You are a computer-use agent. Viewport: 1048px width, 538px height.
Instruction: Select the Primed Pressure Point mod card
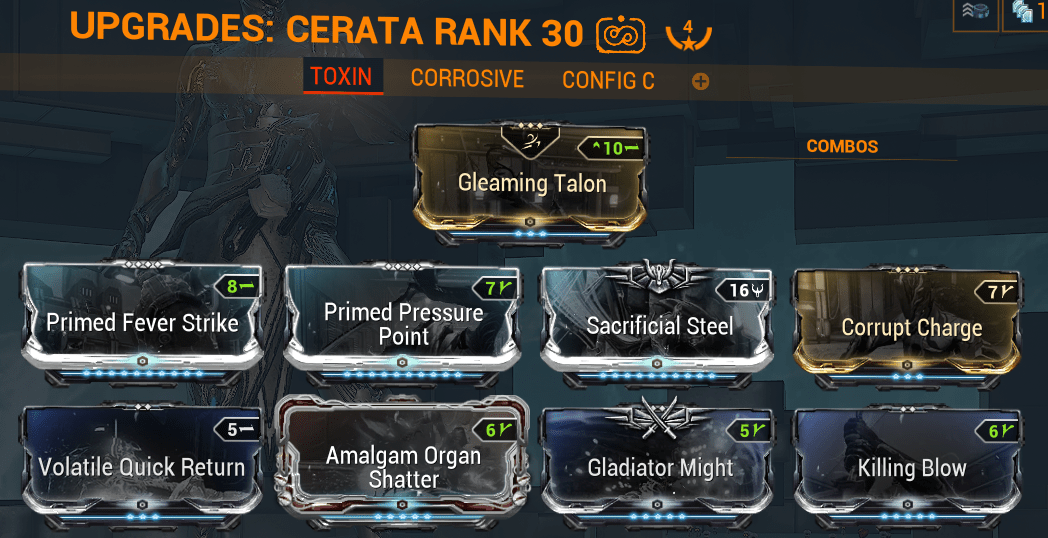(x=403, y=323)
